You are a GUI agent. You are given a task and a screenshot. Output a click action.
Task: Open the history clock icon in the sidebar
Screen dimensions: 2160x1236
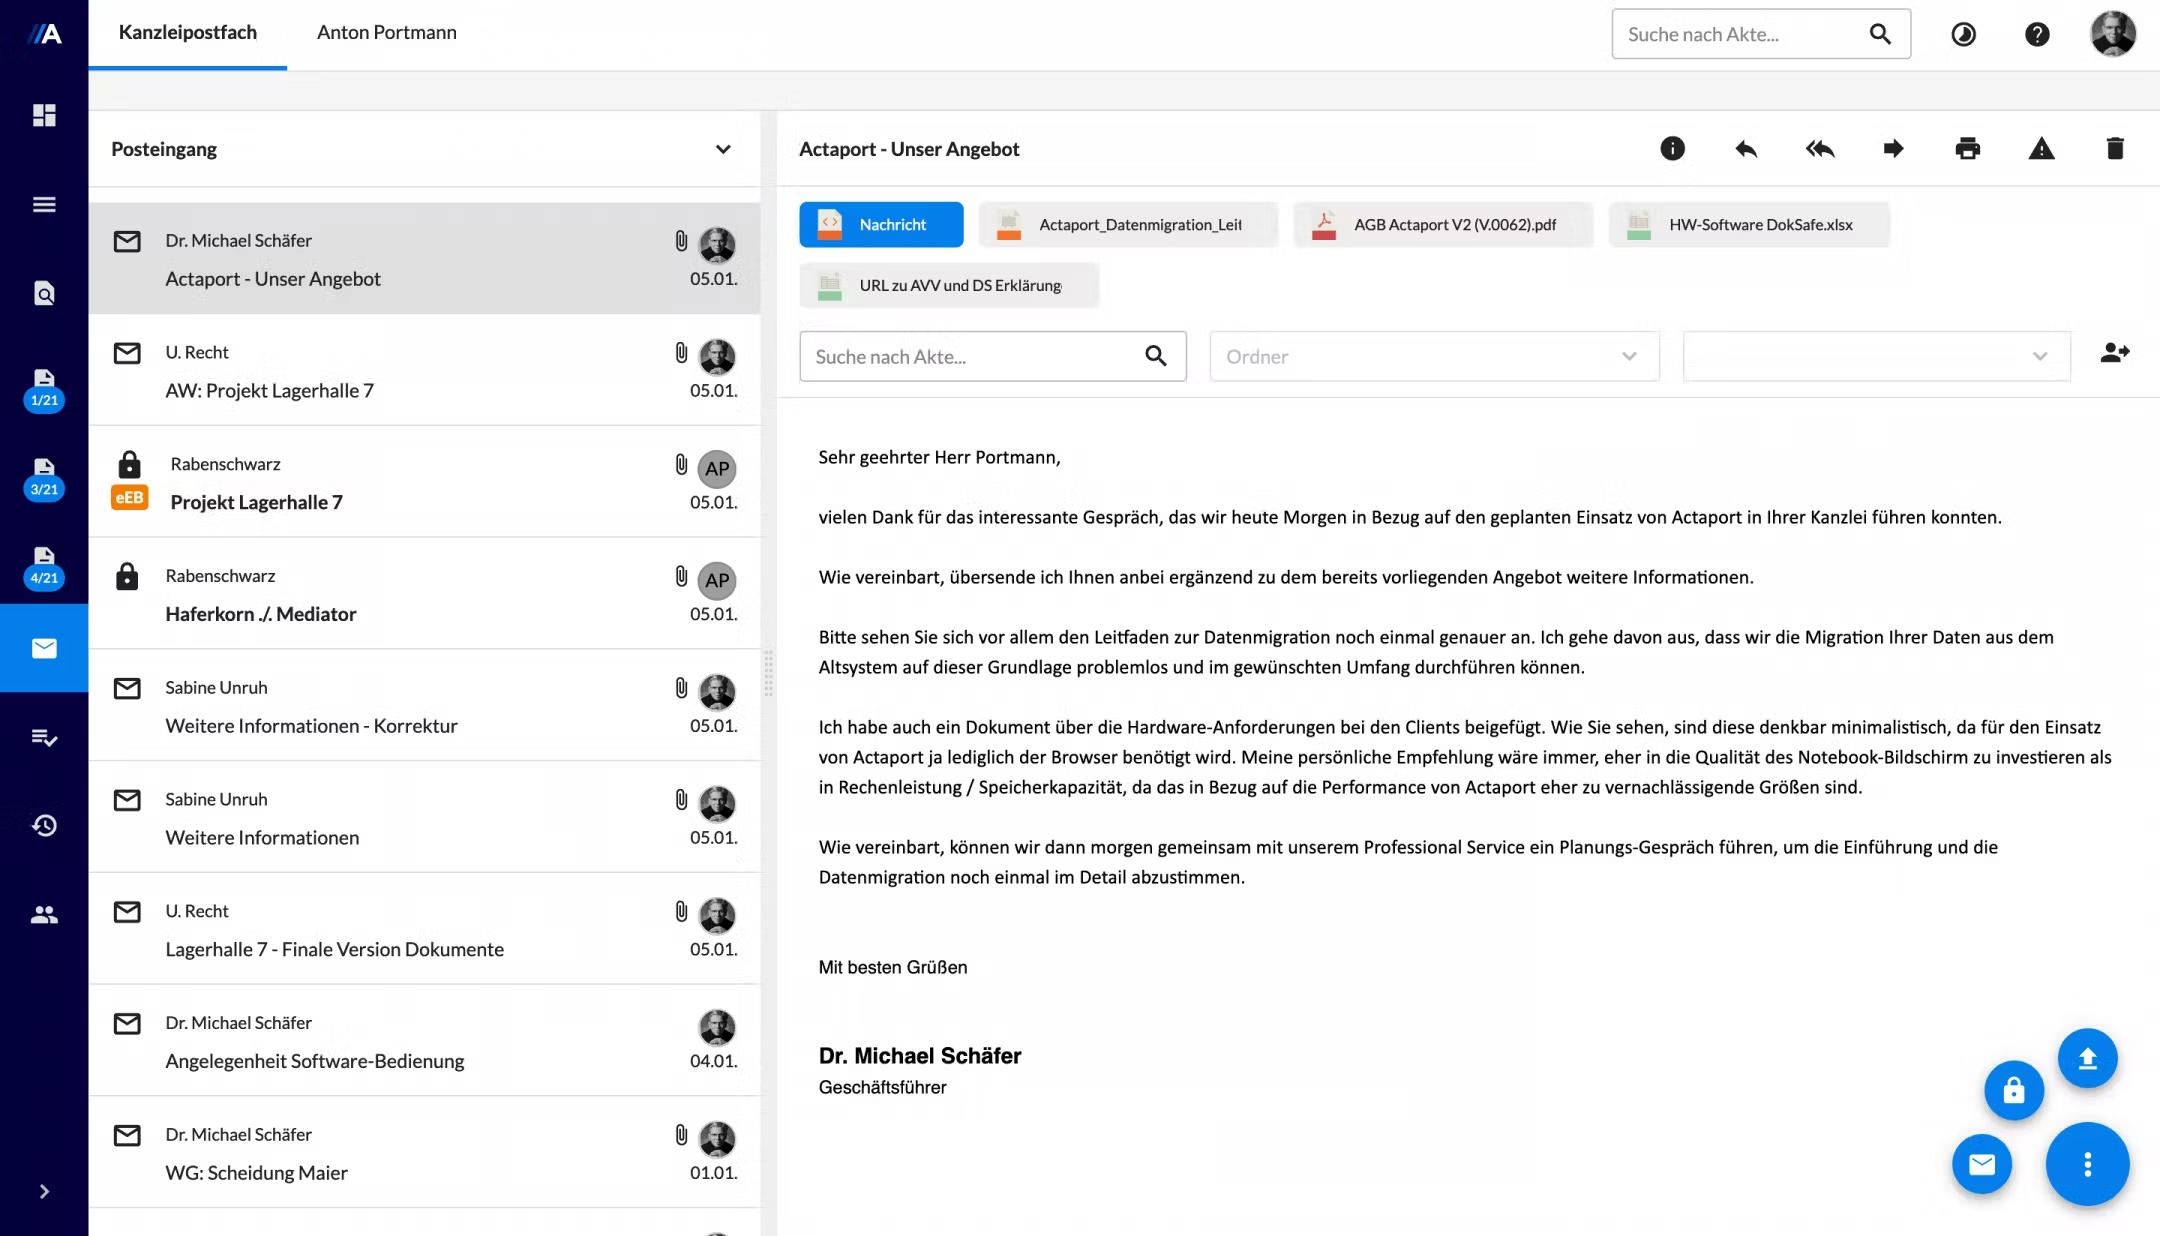click(x=44, y=825)
